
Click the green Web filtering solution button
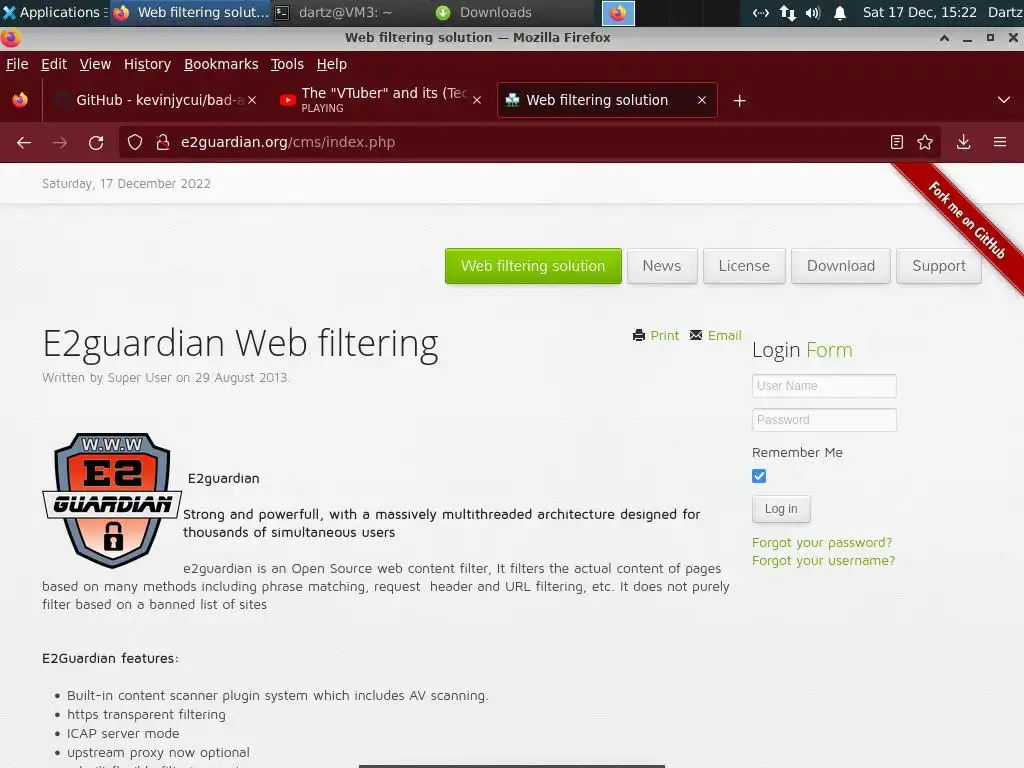pos(533,266)
